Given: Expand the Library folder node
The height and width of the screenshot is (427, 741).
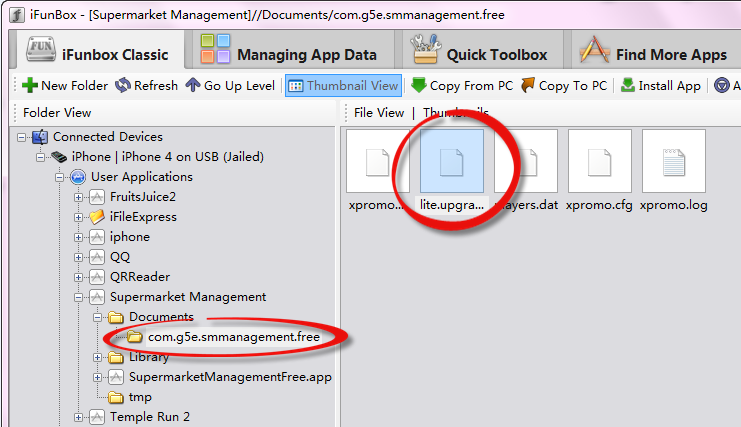Looking at the screenshot, I should (97, 358).
